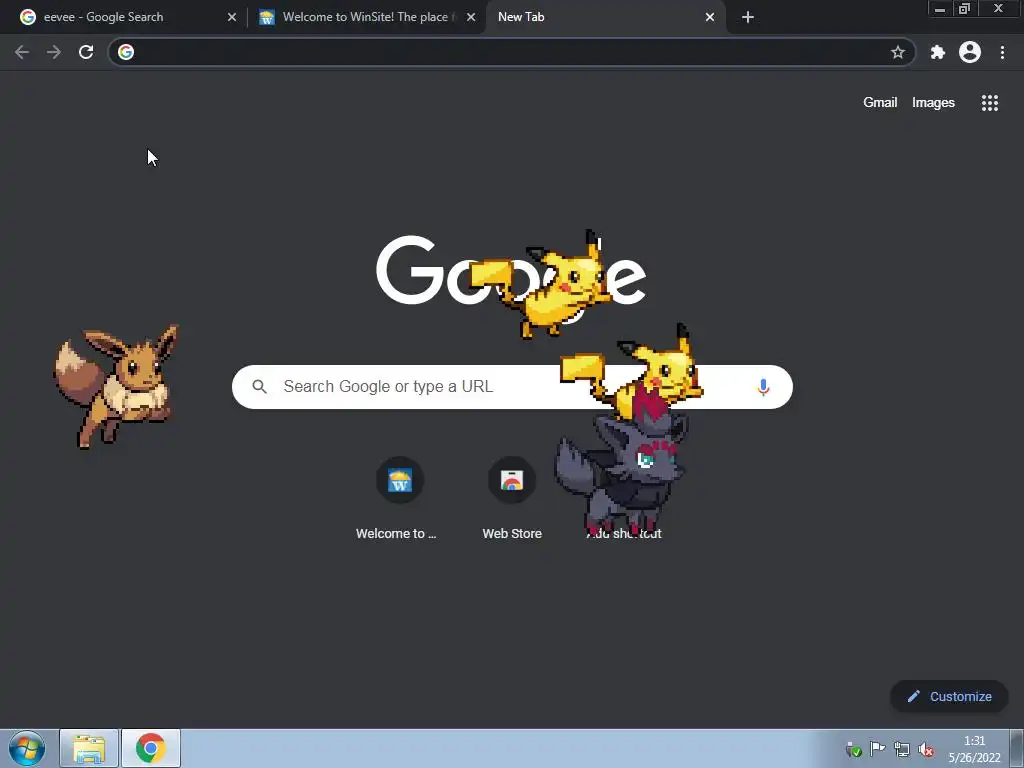The height and width of the screenshot is (768, 1024).
Task: Select the New Tab tab
Action: point(604,17)
